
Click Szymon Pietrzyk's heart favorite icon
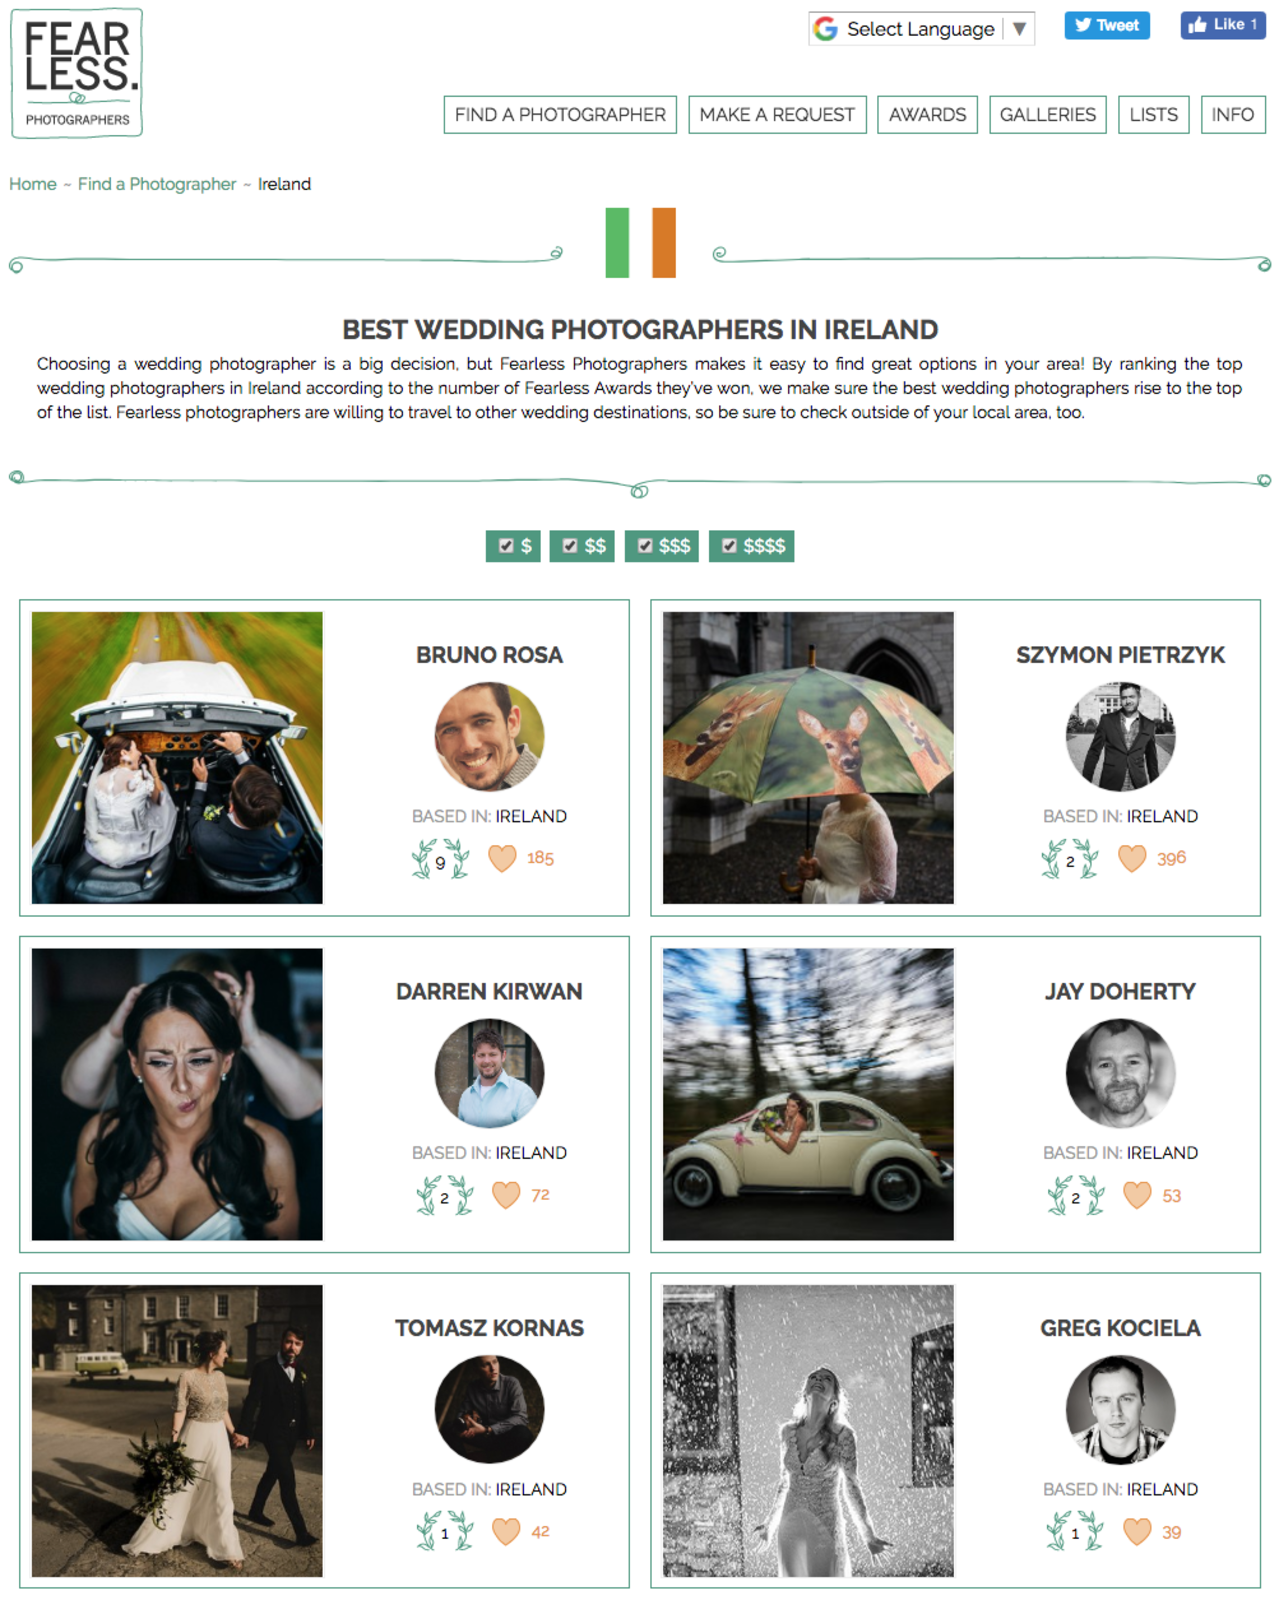click(x=1132, y=858)
